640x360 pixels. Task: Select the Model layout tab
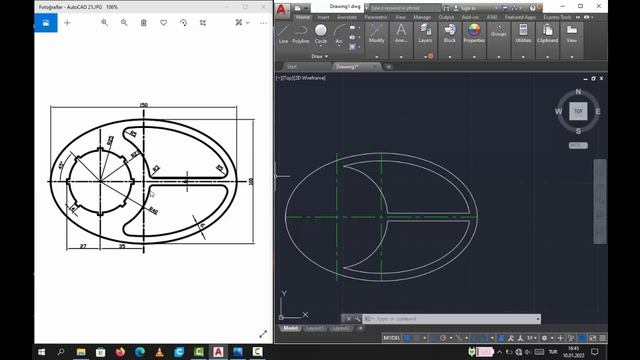tap(290, 328)
